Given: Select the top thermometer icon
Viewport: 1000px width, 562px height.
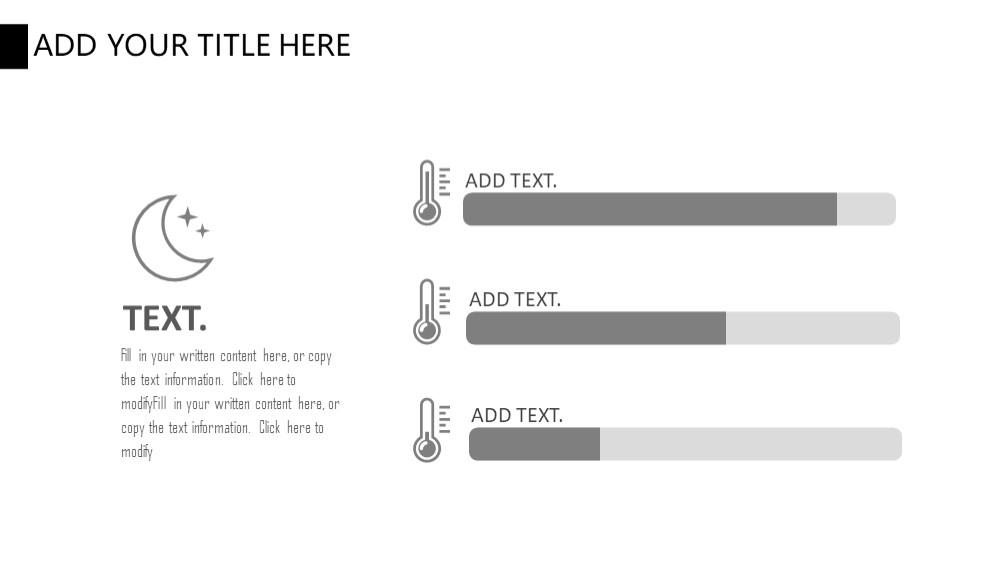Looking at the screenshot, I should pos(432,193).
